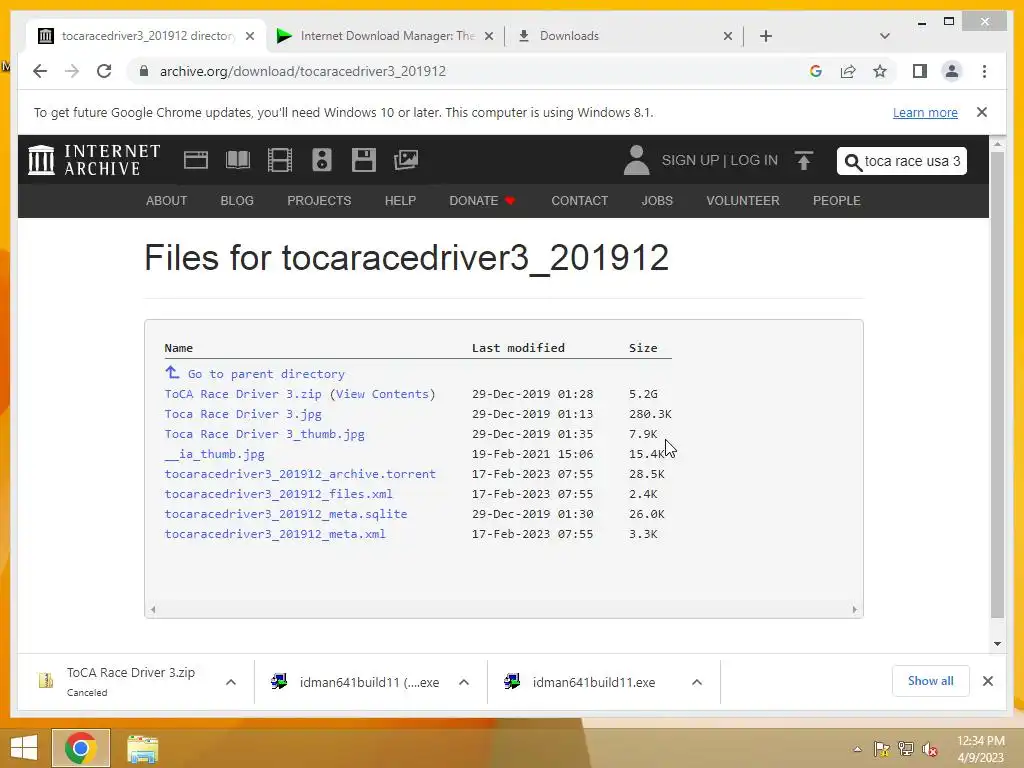The height and width of the screenshot is (768, 1024).
Task: Open the DONATE menu item
Action: (482, 200)
